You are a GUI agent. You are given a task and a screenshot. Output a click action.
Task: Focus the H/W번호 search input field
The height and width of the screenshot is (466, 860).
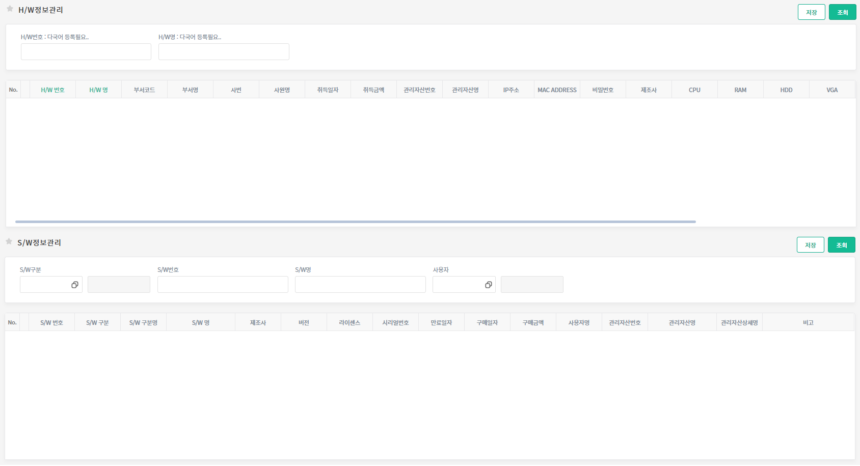(86, 52)
